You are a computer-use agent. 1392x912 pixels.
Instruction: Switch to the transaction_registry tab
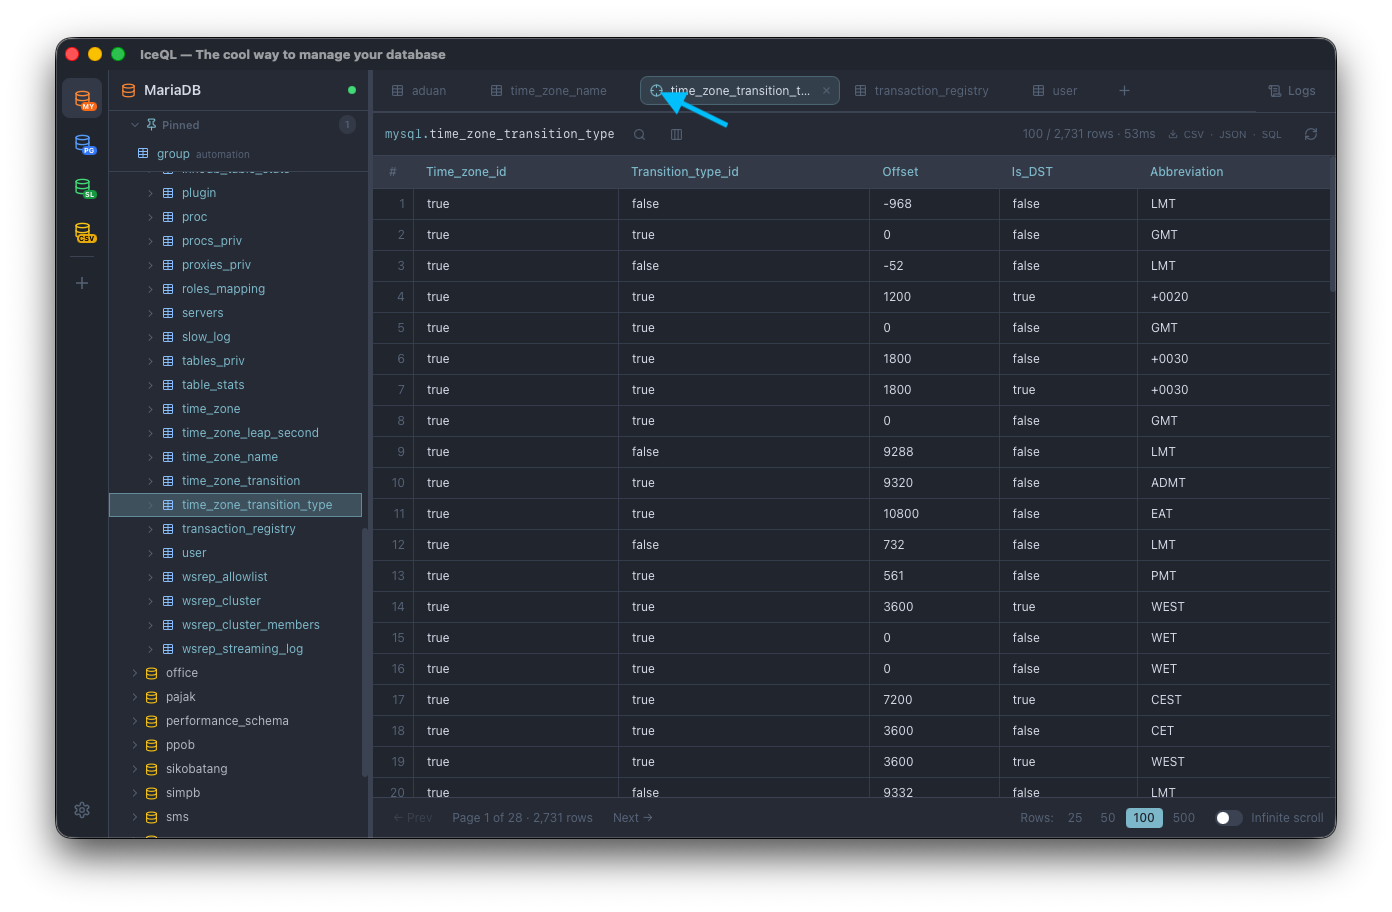[x=922, y=91]
